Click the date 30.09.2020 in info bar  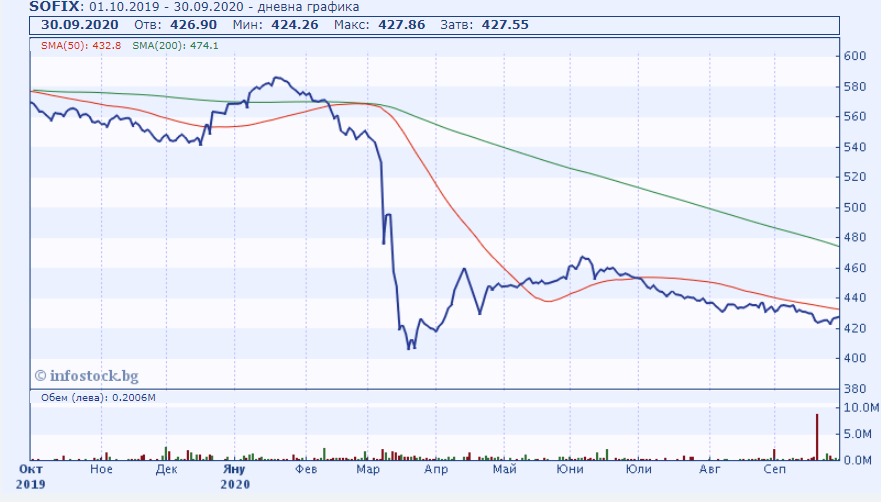(80, 25)
